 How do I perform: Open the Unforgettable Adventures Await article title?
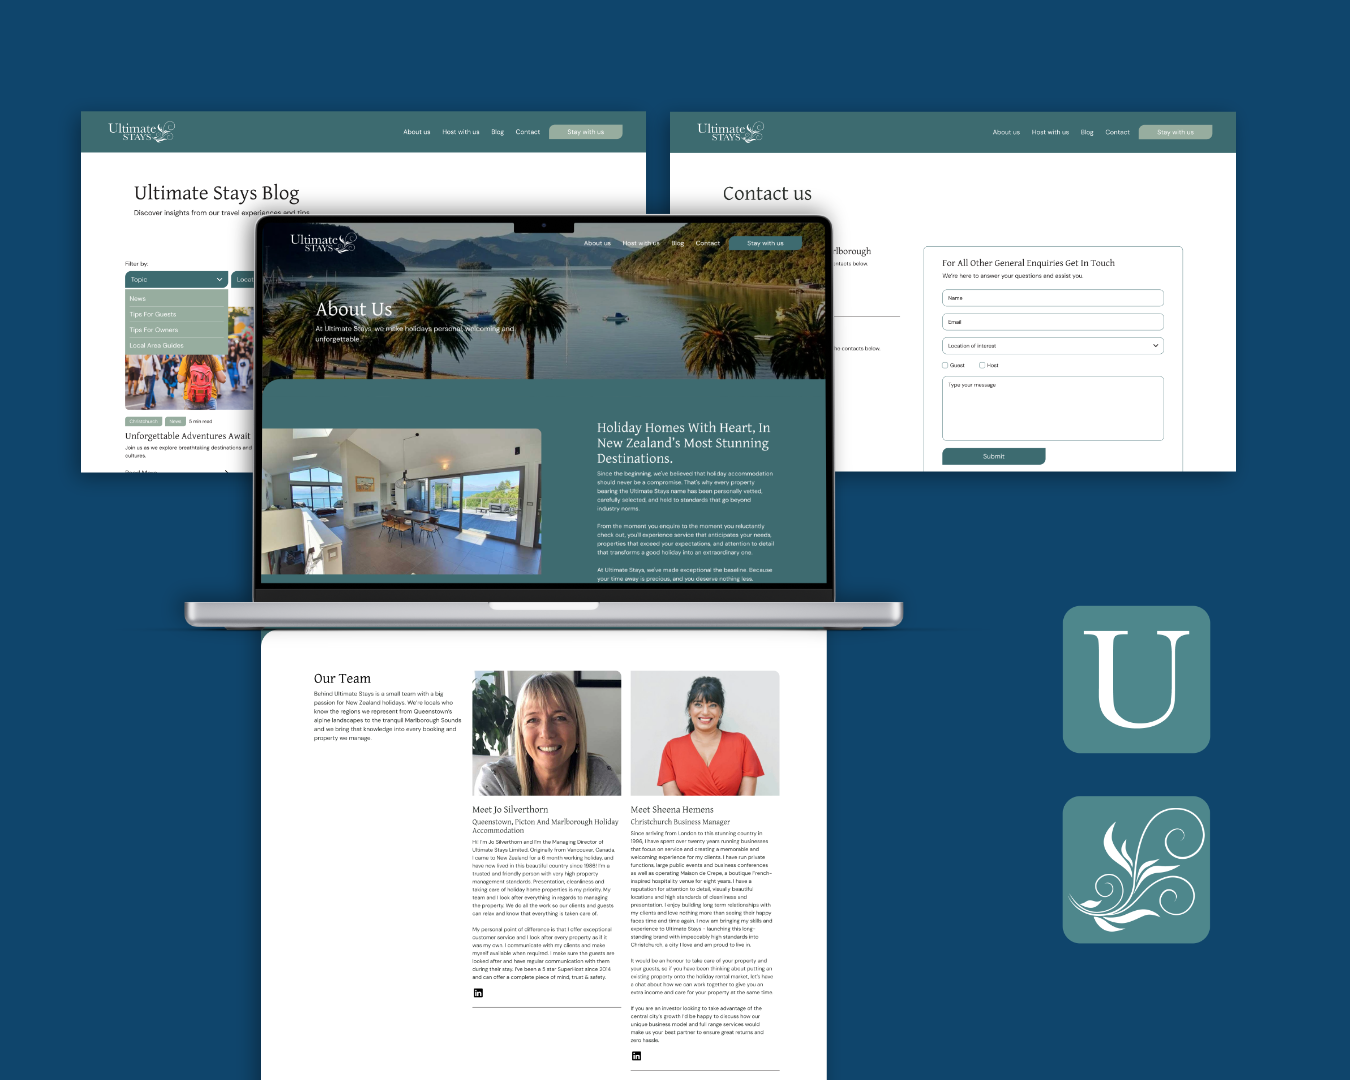click(x=188, y=436)
